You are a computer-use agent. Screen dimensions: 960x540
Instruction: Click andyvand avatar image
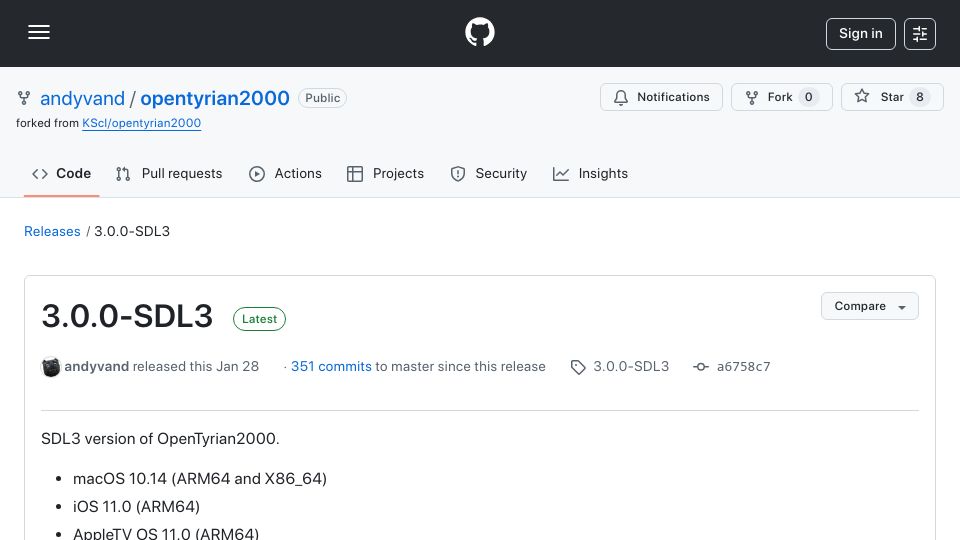pos(51,367)
